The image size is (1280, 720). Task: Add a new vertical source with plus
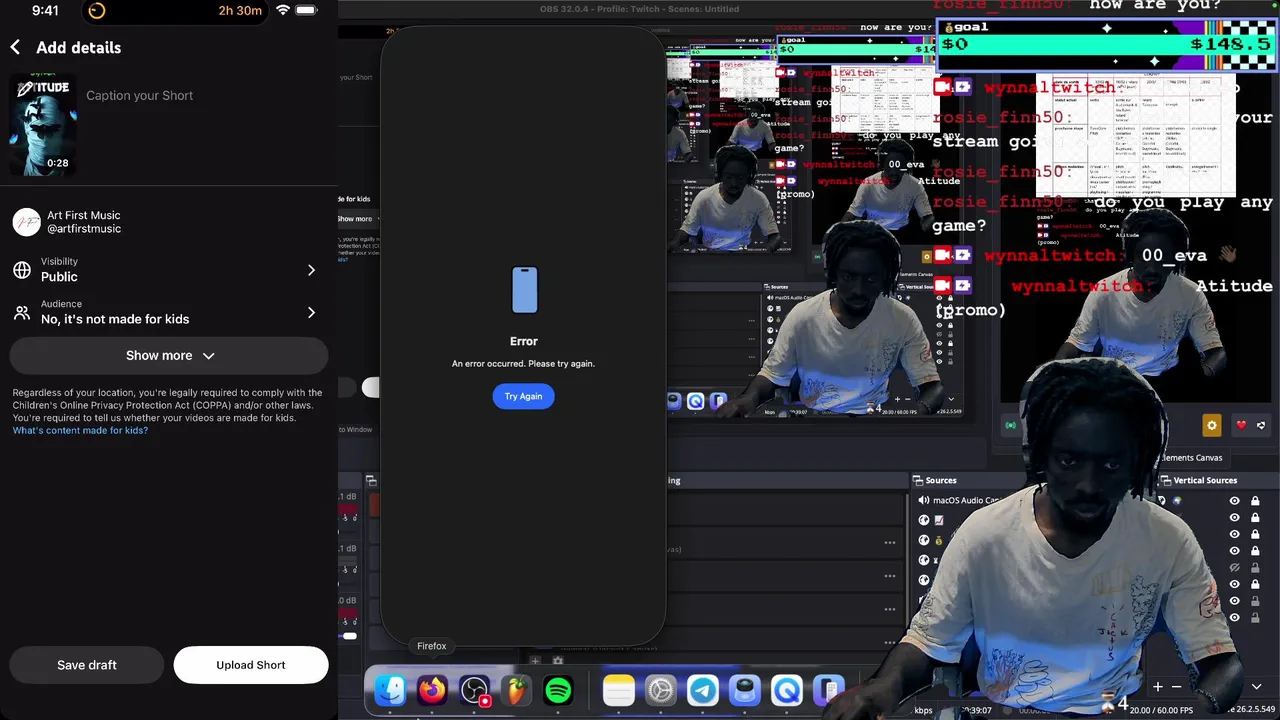pyautogui.click(x=1157, y=687)
